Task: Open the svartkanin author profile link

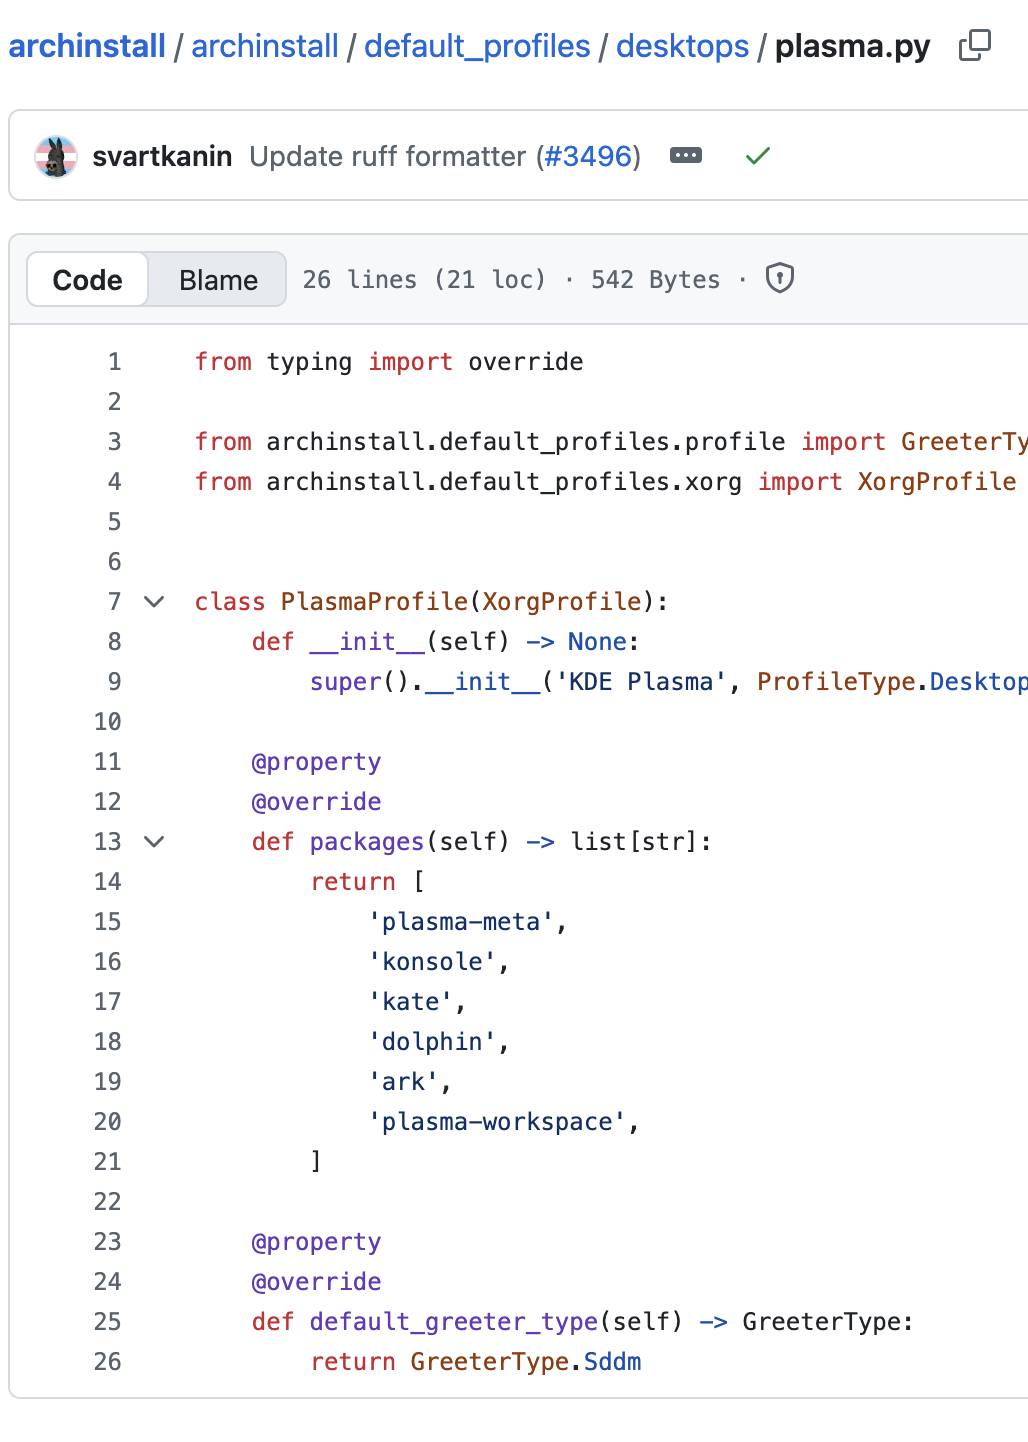Action: pos(162,156)
